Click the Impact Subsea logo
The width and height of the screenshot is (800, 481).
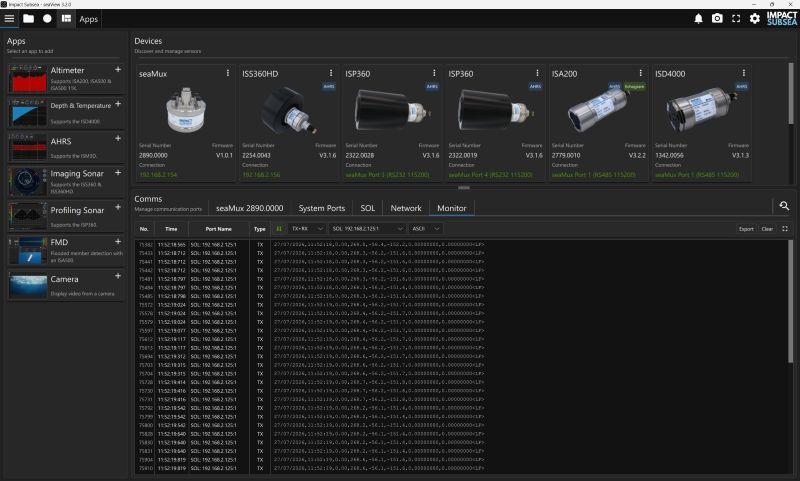coord(781,19)
